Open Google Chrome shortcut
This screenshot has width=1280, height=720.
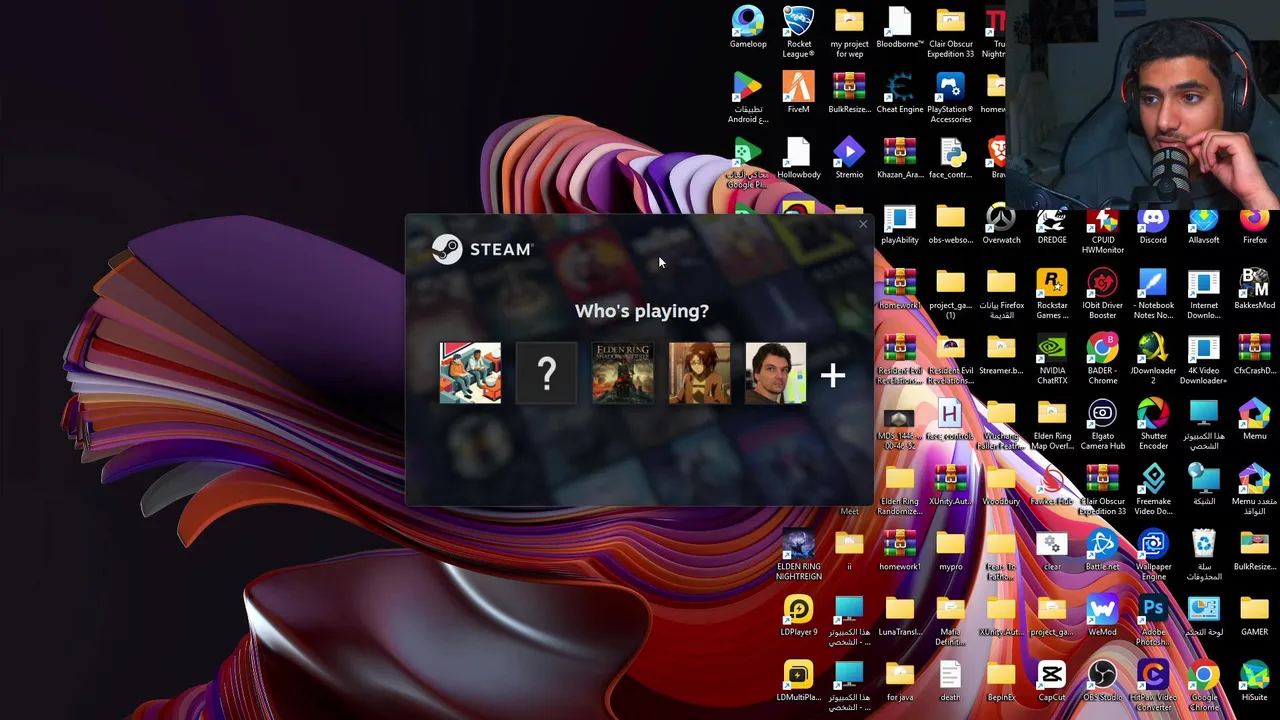point(1204,685)
